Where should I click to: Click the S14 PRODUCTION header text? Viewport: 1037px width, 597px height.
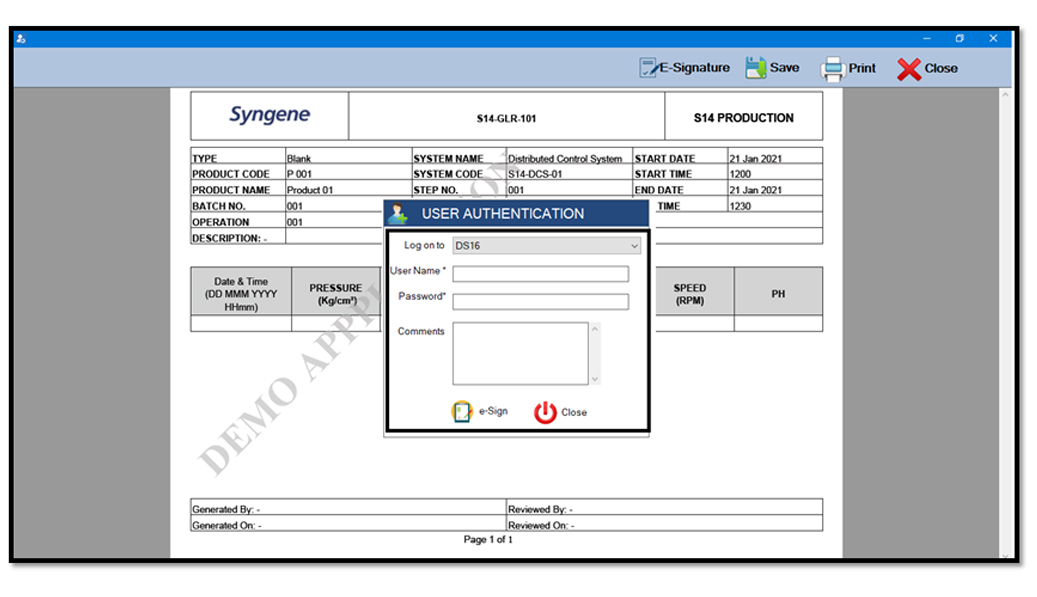point(743,118)
